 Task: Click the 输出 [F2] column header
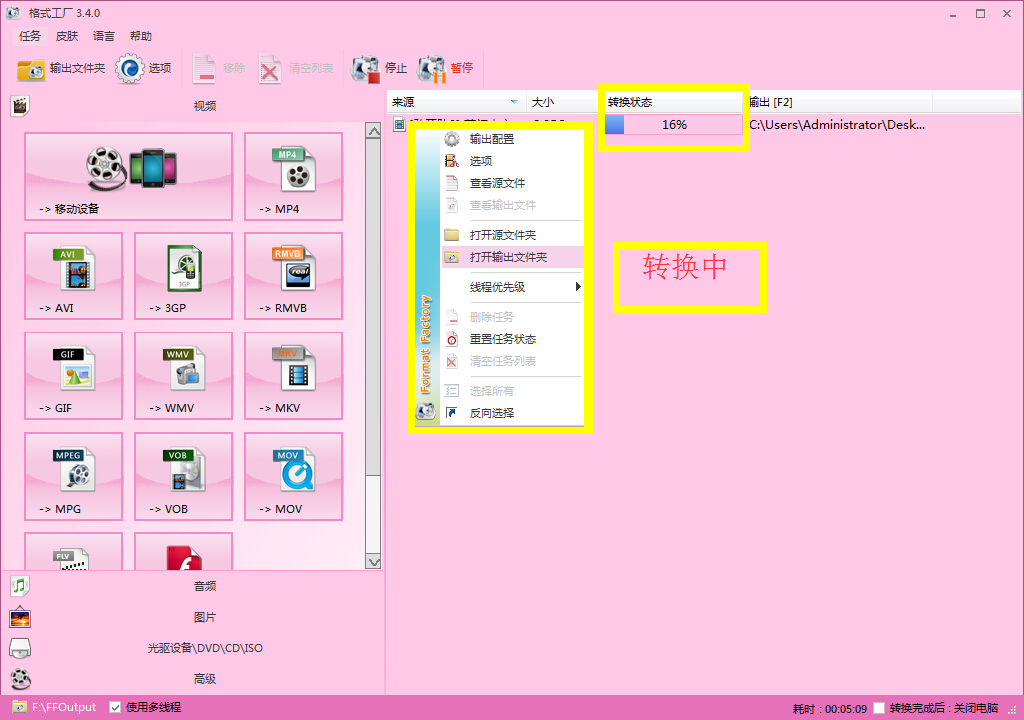[x=839, y=102]
